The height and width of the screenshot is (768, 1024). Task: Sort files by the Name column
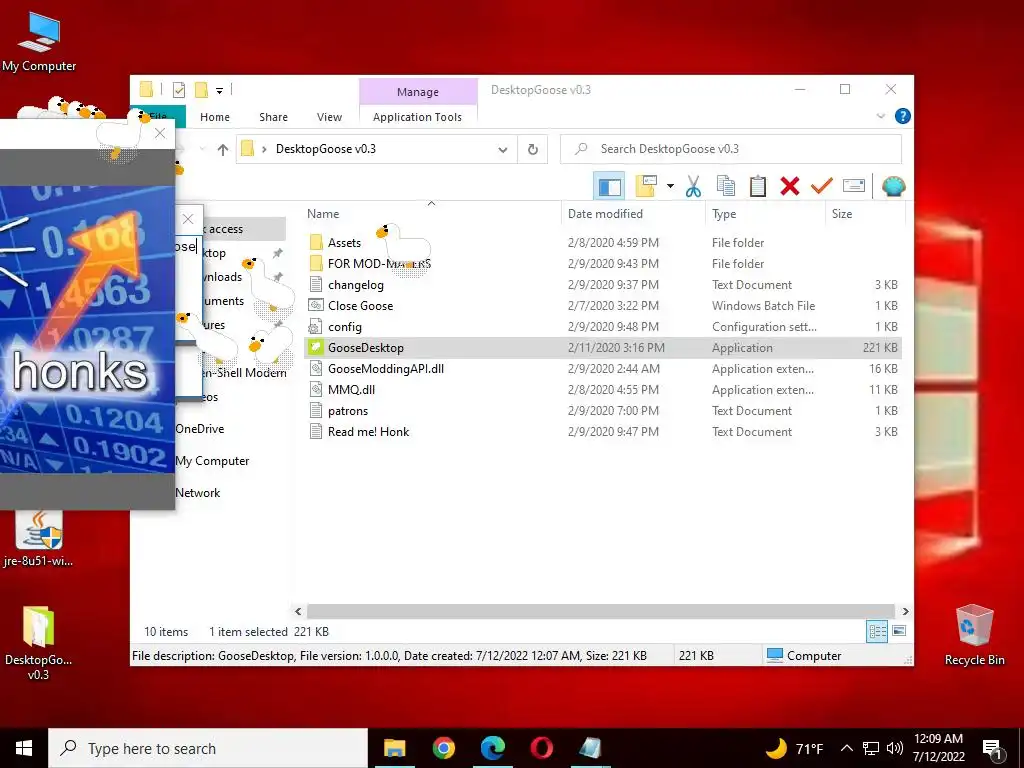click(x=323, y=214)
